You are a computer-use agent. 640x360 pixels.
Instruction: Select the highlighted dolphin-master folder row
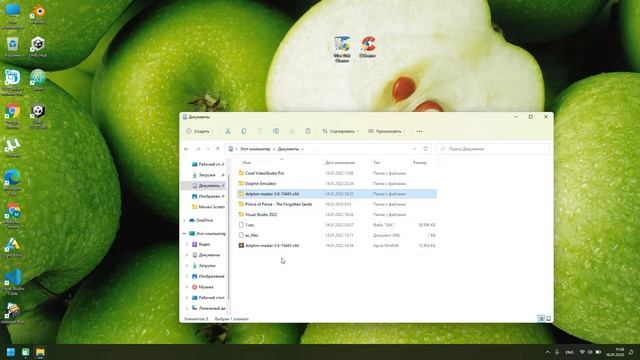tap(337, 194)
